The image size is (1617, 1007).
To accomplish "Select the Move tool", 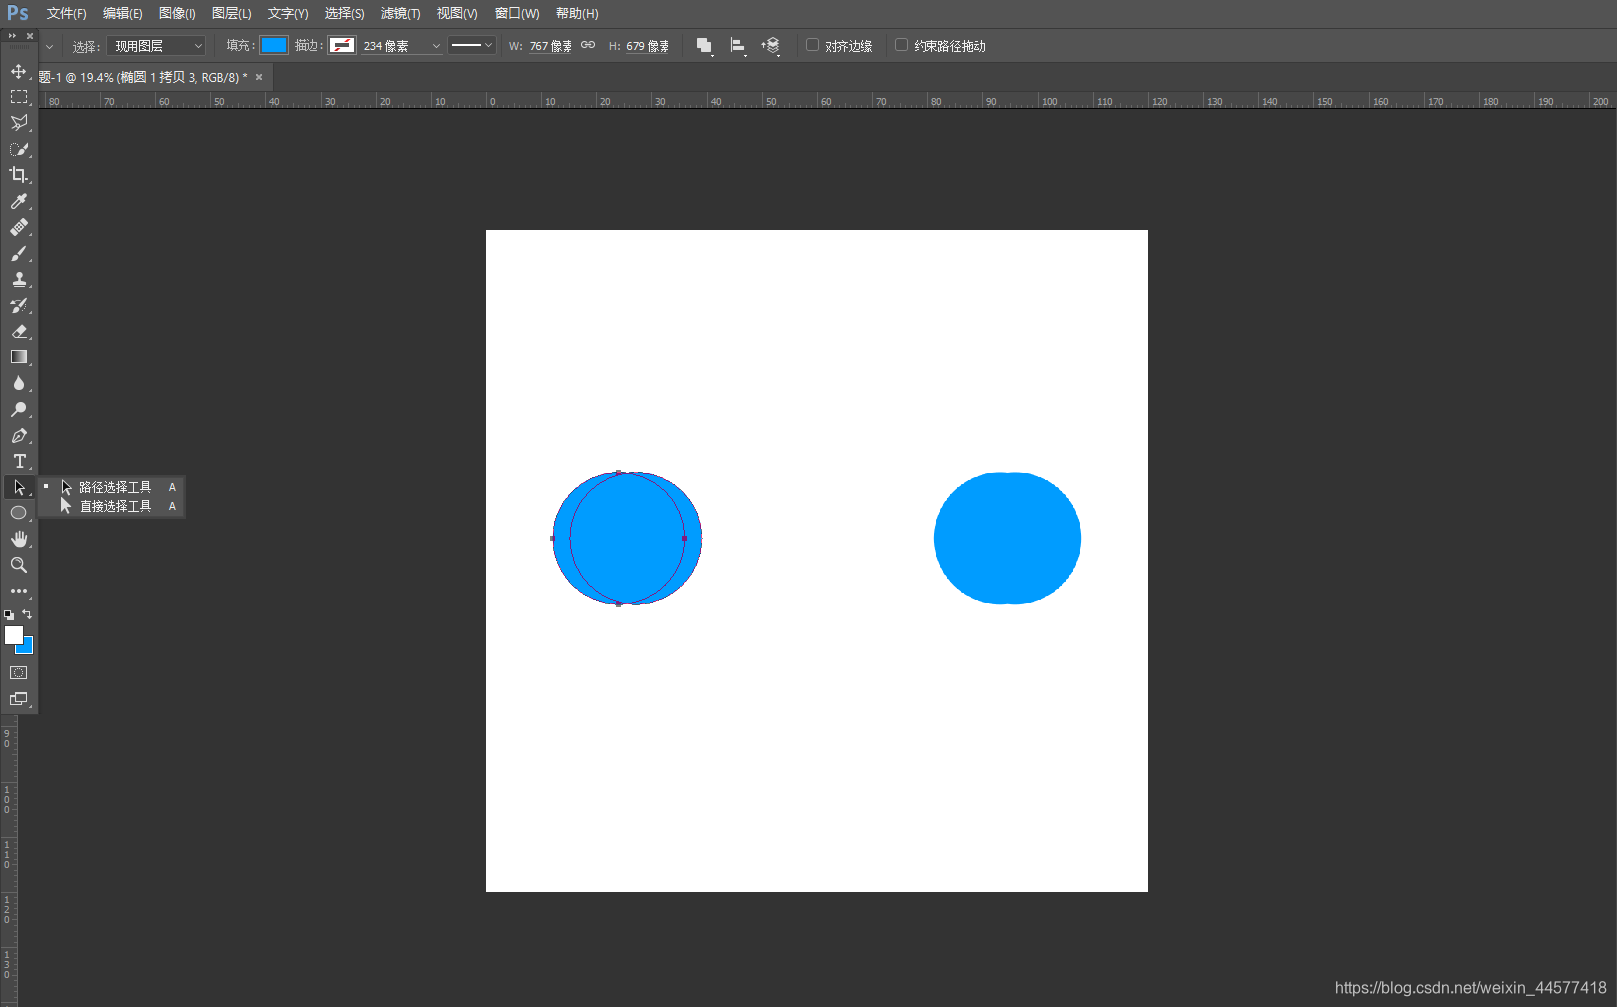I will (18, 71).
